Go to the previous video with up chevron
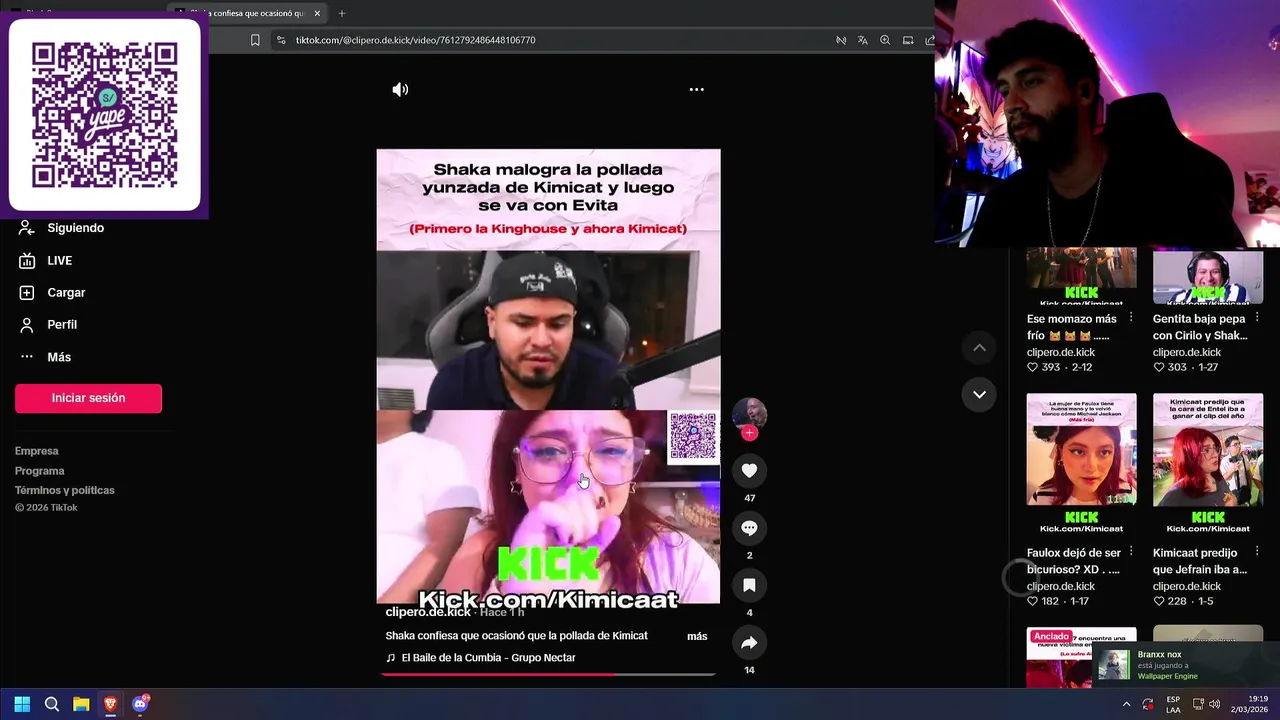The image size is (1280, 720). (x=979, y=347)
